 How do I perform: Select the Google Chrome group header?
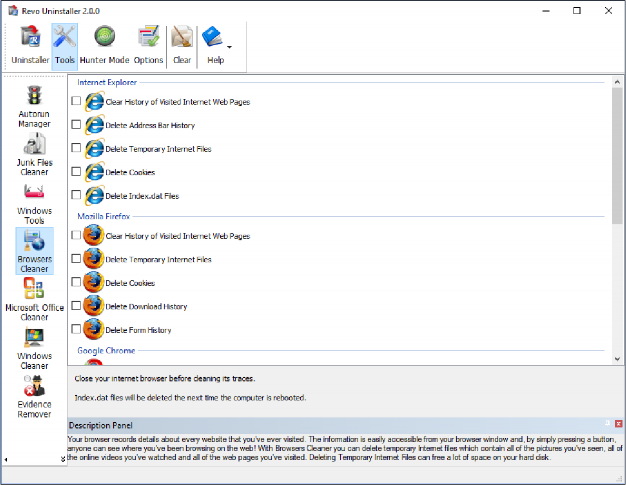click(106, 350)
